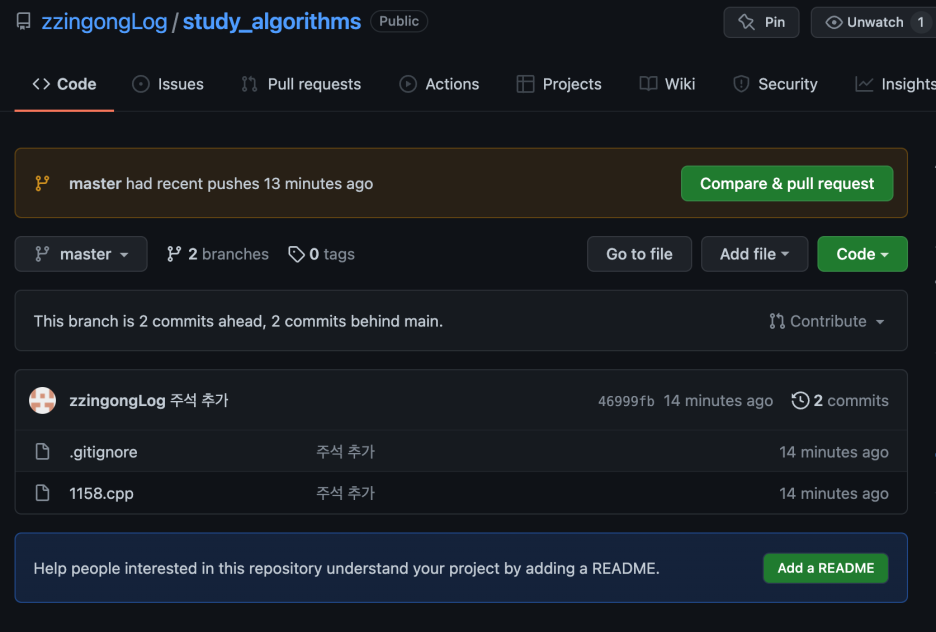Switch to the Code tab
The width and height of the screenshot is (936, 632).
[64, 84]
